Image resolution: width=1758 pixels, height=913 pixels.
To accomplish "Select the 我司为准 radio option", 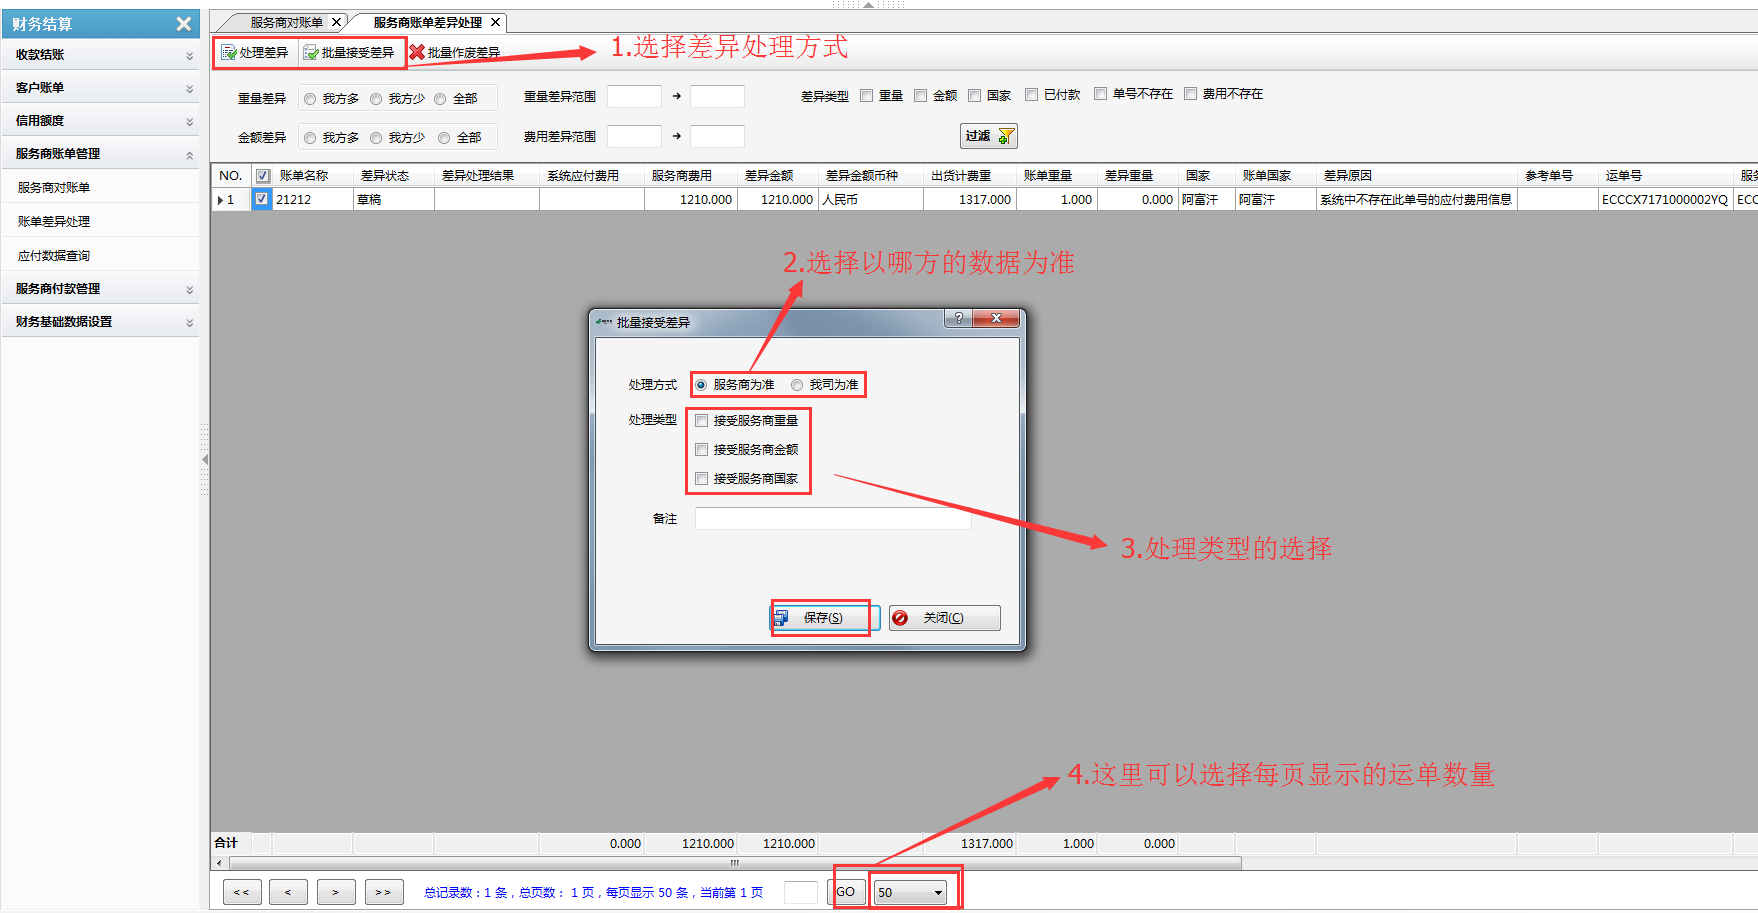I will pos(797,385).
